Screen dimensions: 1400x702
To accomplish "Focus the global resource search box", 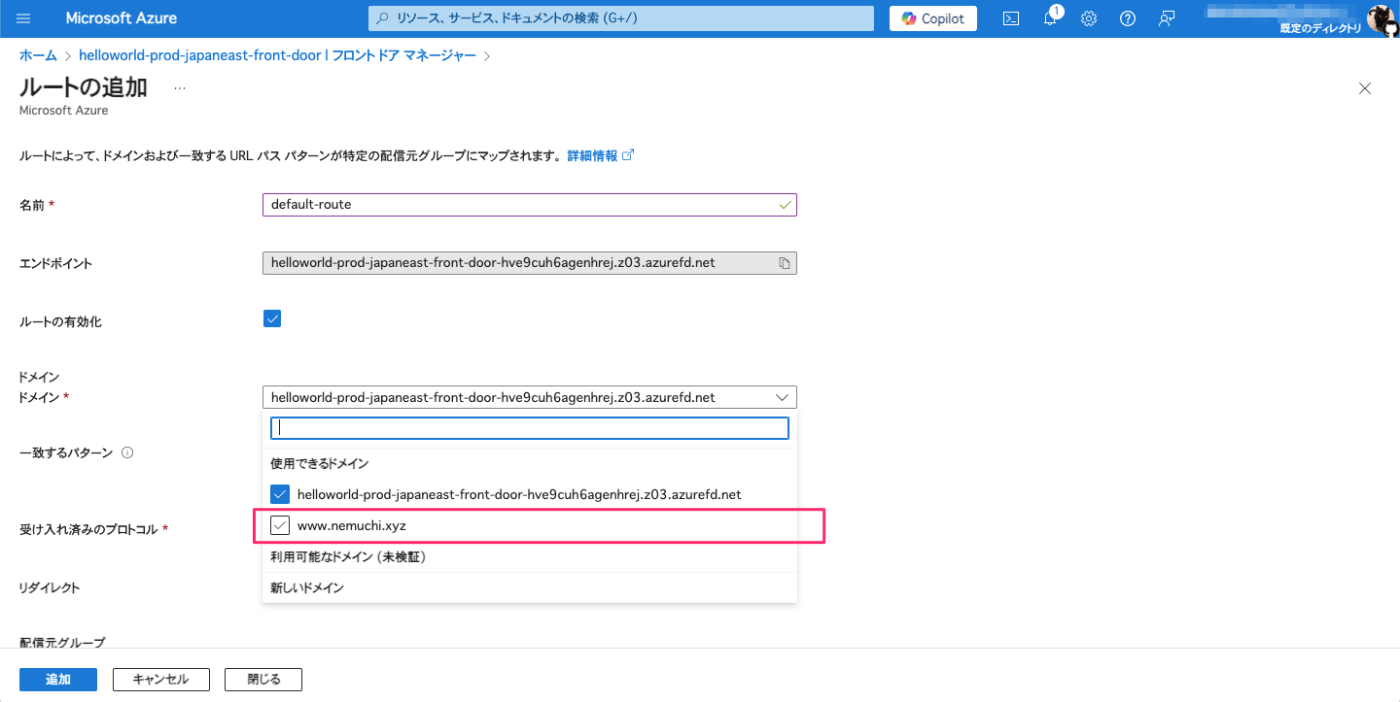I will coord(621,18).
